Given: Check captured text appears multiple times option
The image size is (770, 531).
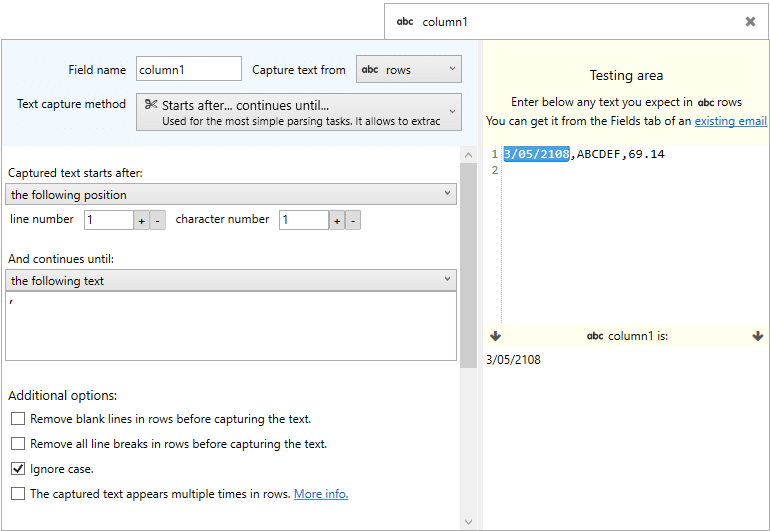Looking at the screenshot, I should tap(18, 493).
